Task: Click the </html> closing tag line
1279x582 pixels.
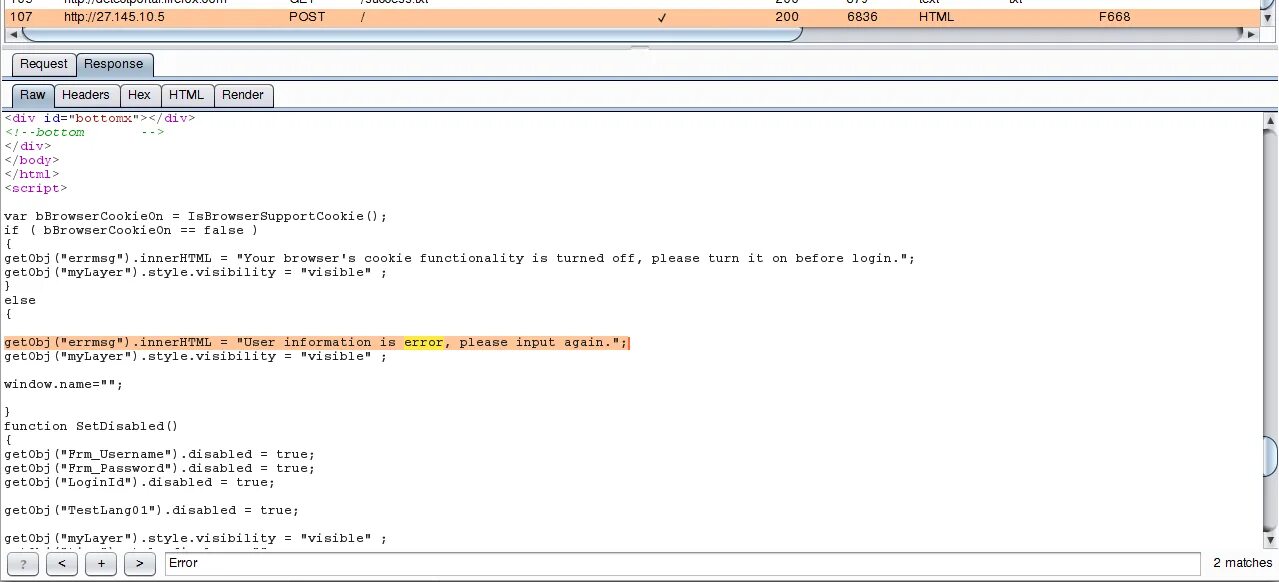Action: pos(32,174)
